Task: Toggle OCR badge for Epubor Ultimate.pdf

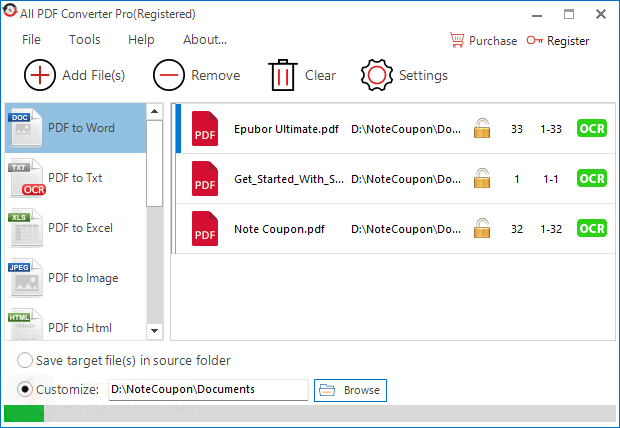Action: 592,128
